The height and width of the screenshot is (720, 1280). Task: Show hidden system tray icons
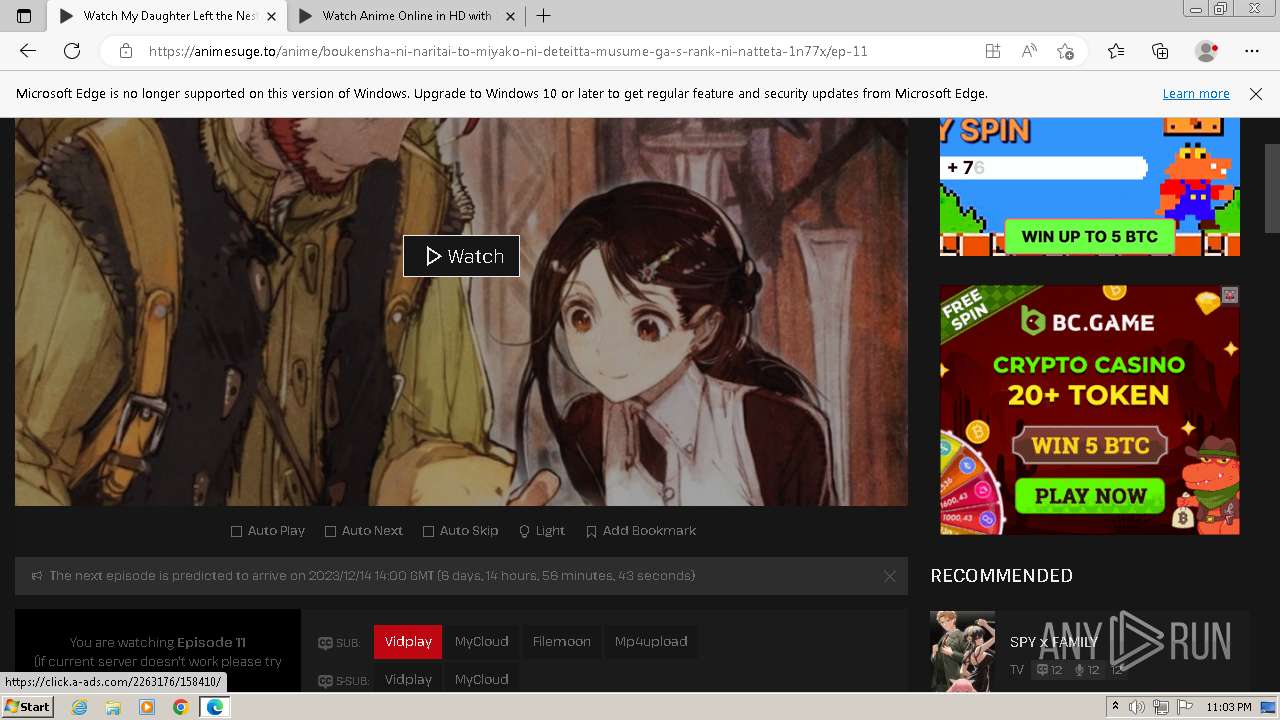click(1115, 707)
